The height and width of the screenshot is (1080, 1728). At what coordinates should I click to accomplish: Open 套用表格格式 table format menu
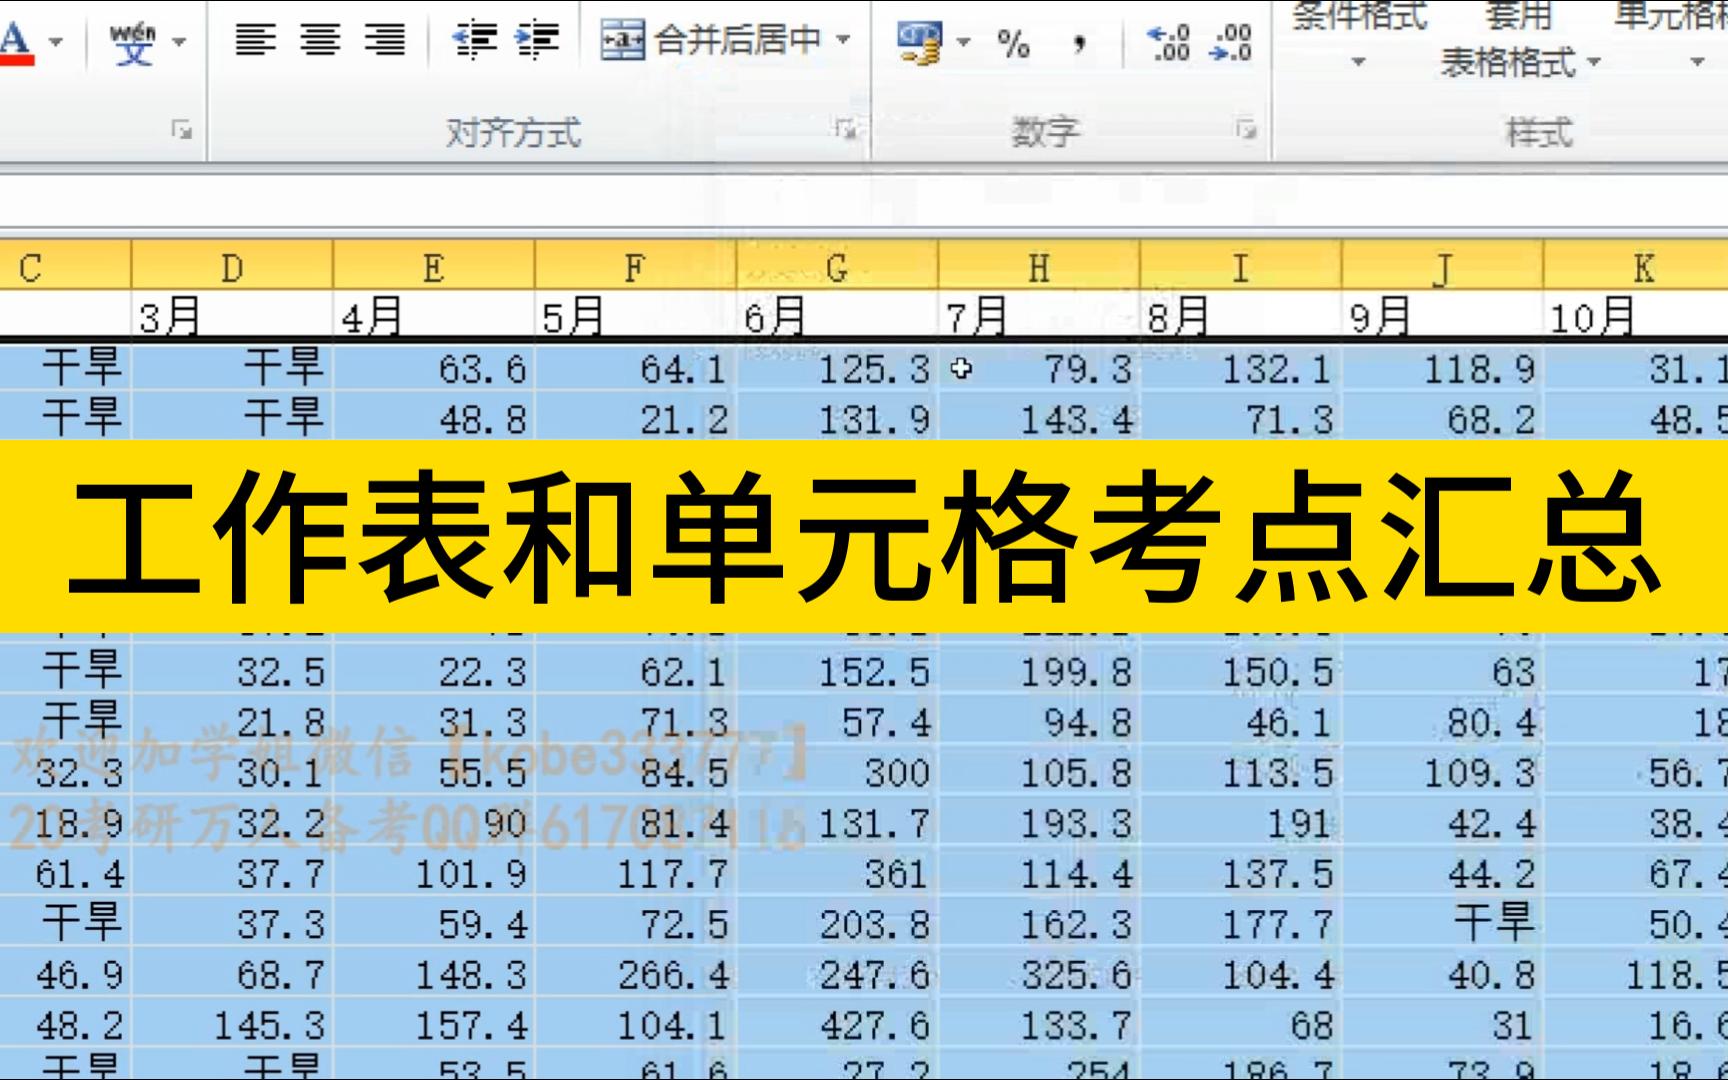point(1519,40)
